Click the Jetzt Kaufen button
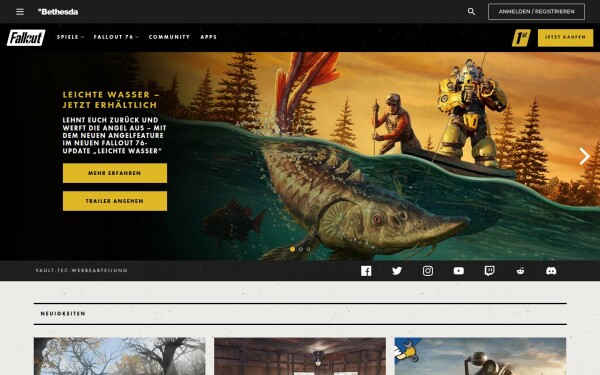The image size is (600, 375). click(x=565, y=38)
